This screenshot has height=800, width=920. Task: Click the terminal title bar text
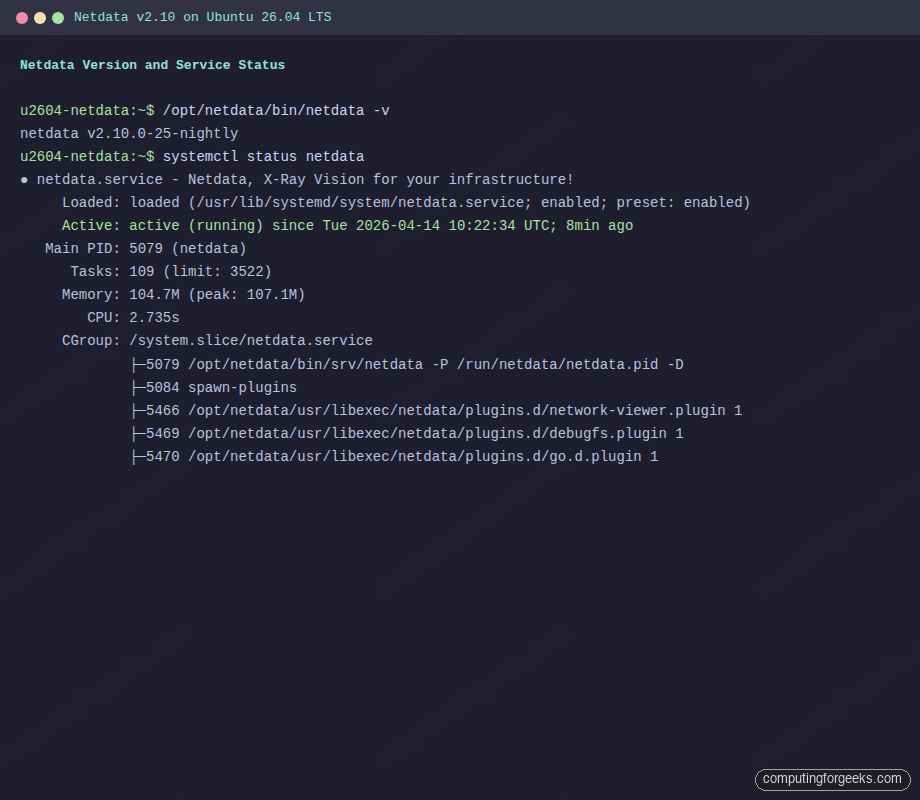205,17
